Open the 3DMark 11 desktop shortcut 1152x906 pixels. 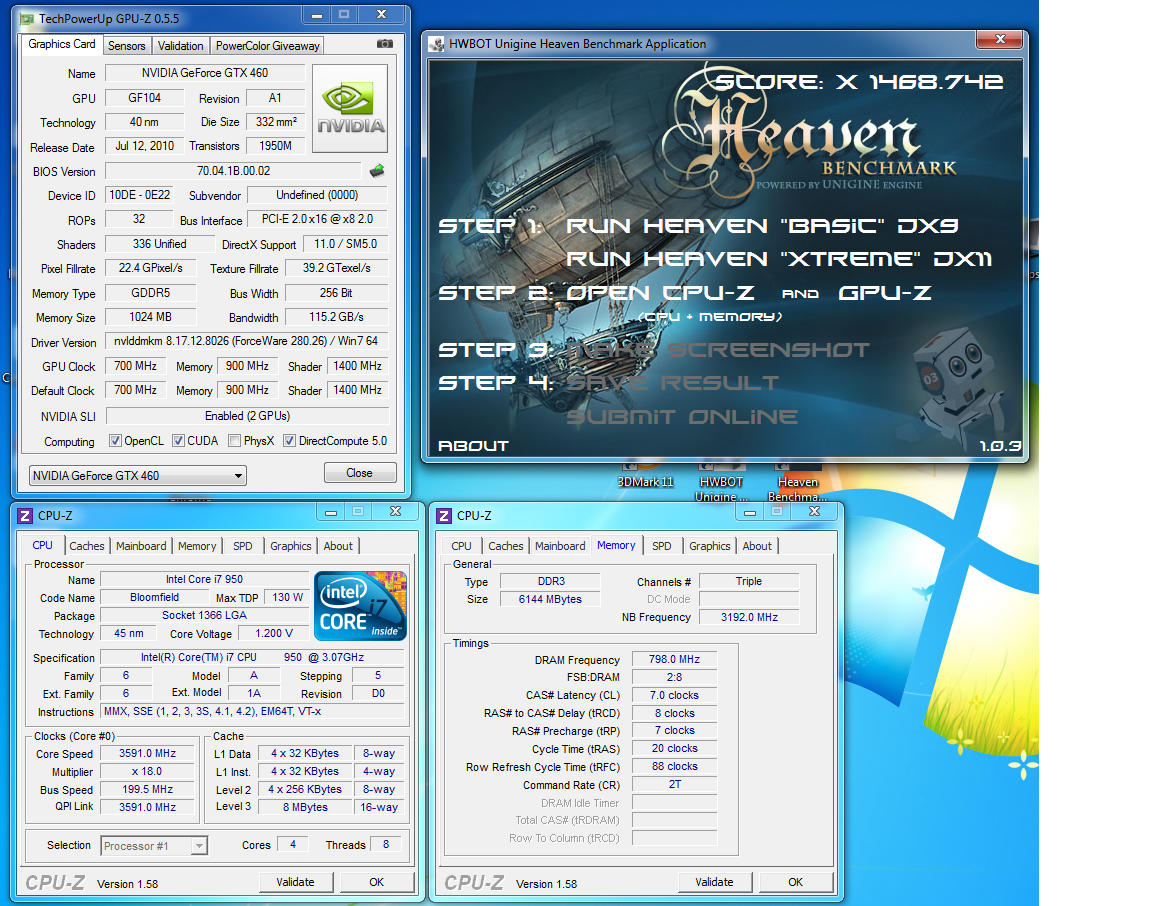click(645, 475)
